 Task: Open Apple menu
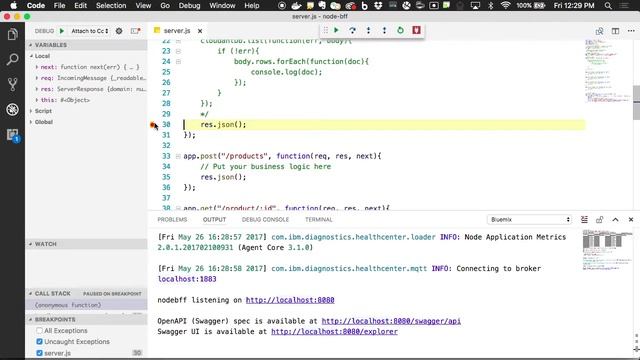coord(13,6)
